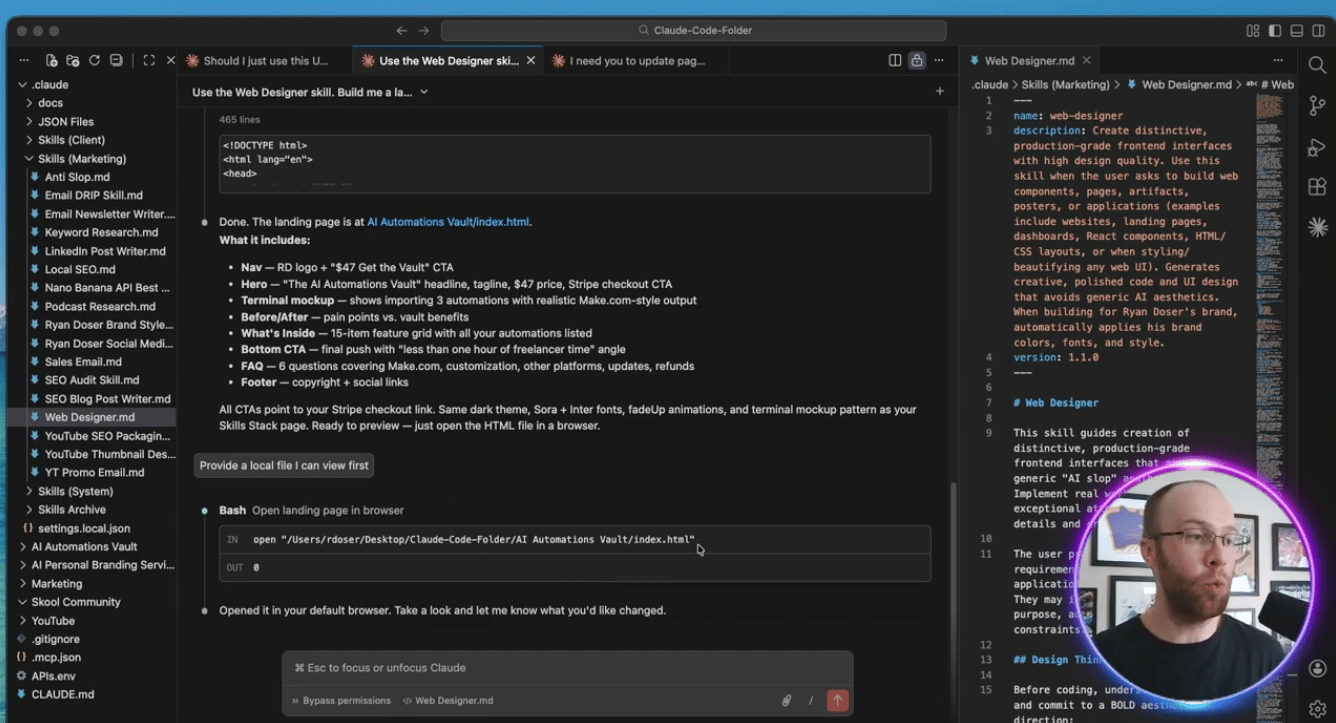Open the conversation title dropdown chevron
The height and width of the screenshot is (723, 1336).
point(424,92)
